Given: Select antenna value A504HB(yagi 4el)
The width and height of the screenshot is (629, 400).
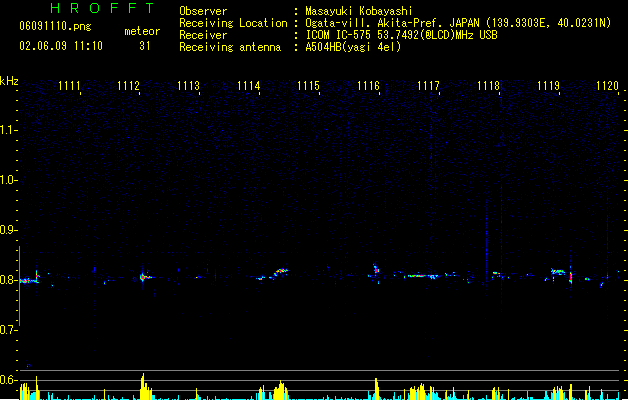Looking at the screenshot, I should coord(353,47).
